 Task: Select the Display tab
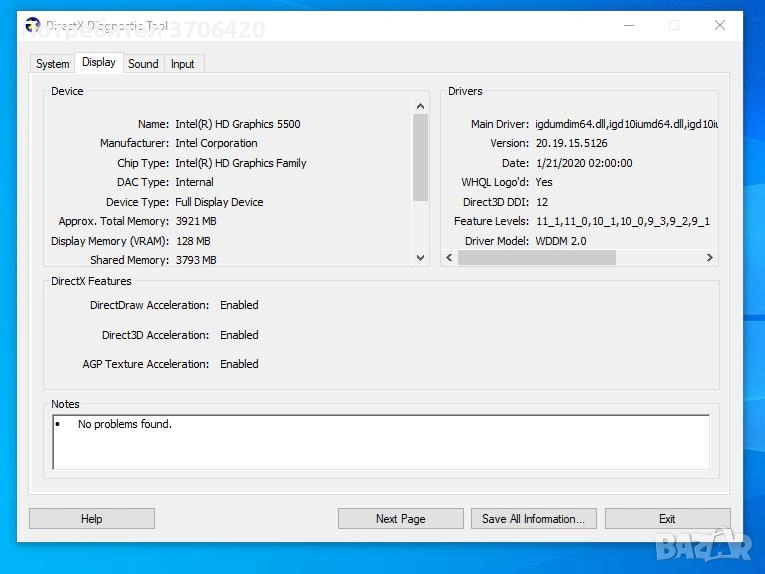click(99, 62)
